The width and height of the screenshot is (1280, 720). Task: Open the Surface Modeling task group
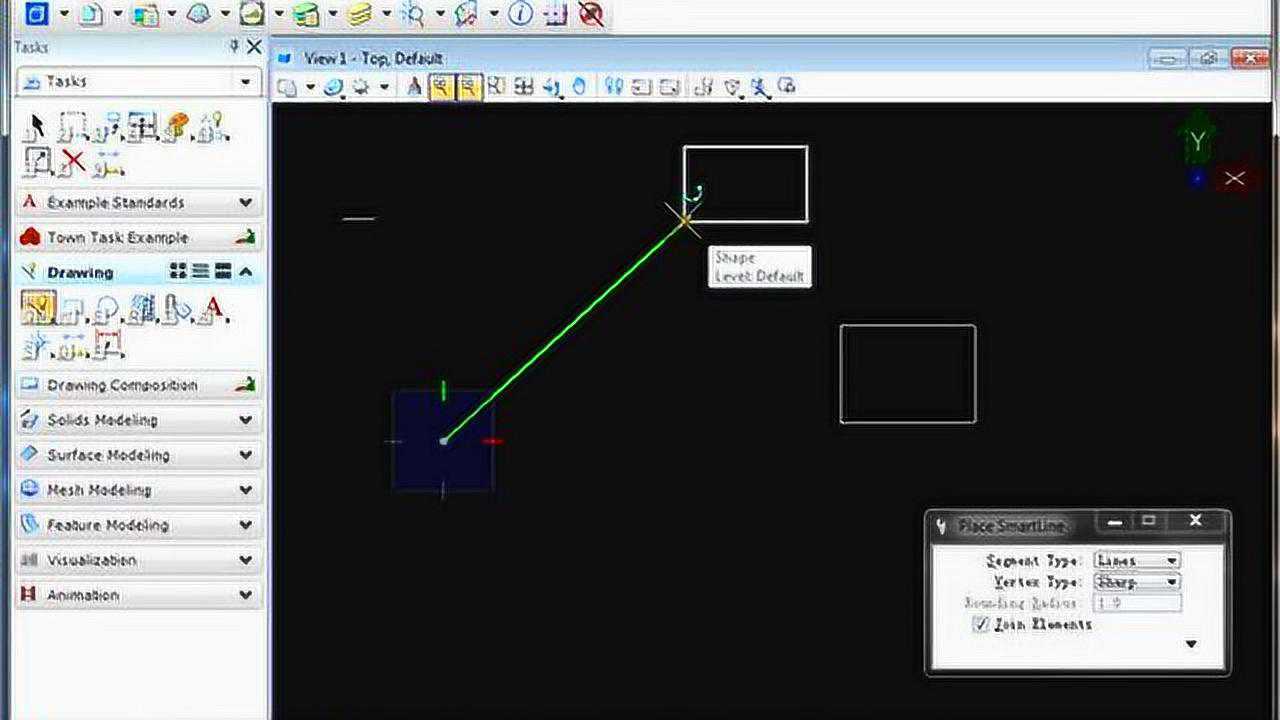tap(139, 455)
